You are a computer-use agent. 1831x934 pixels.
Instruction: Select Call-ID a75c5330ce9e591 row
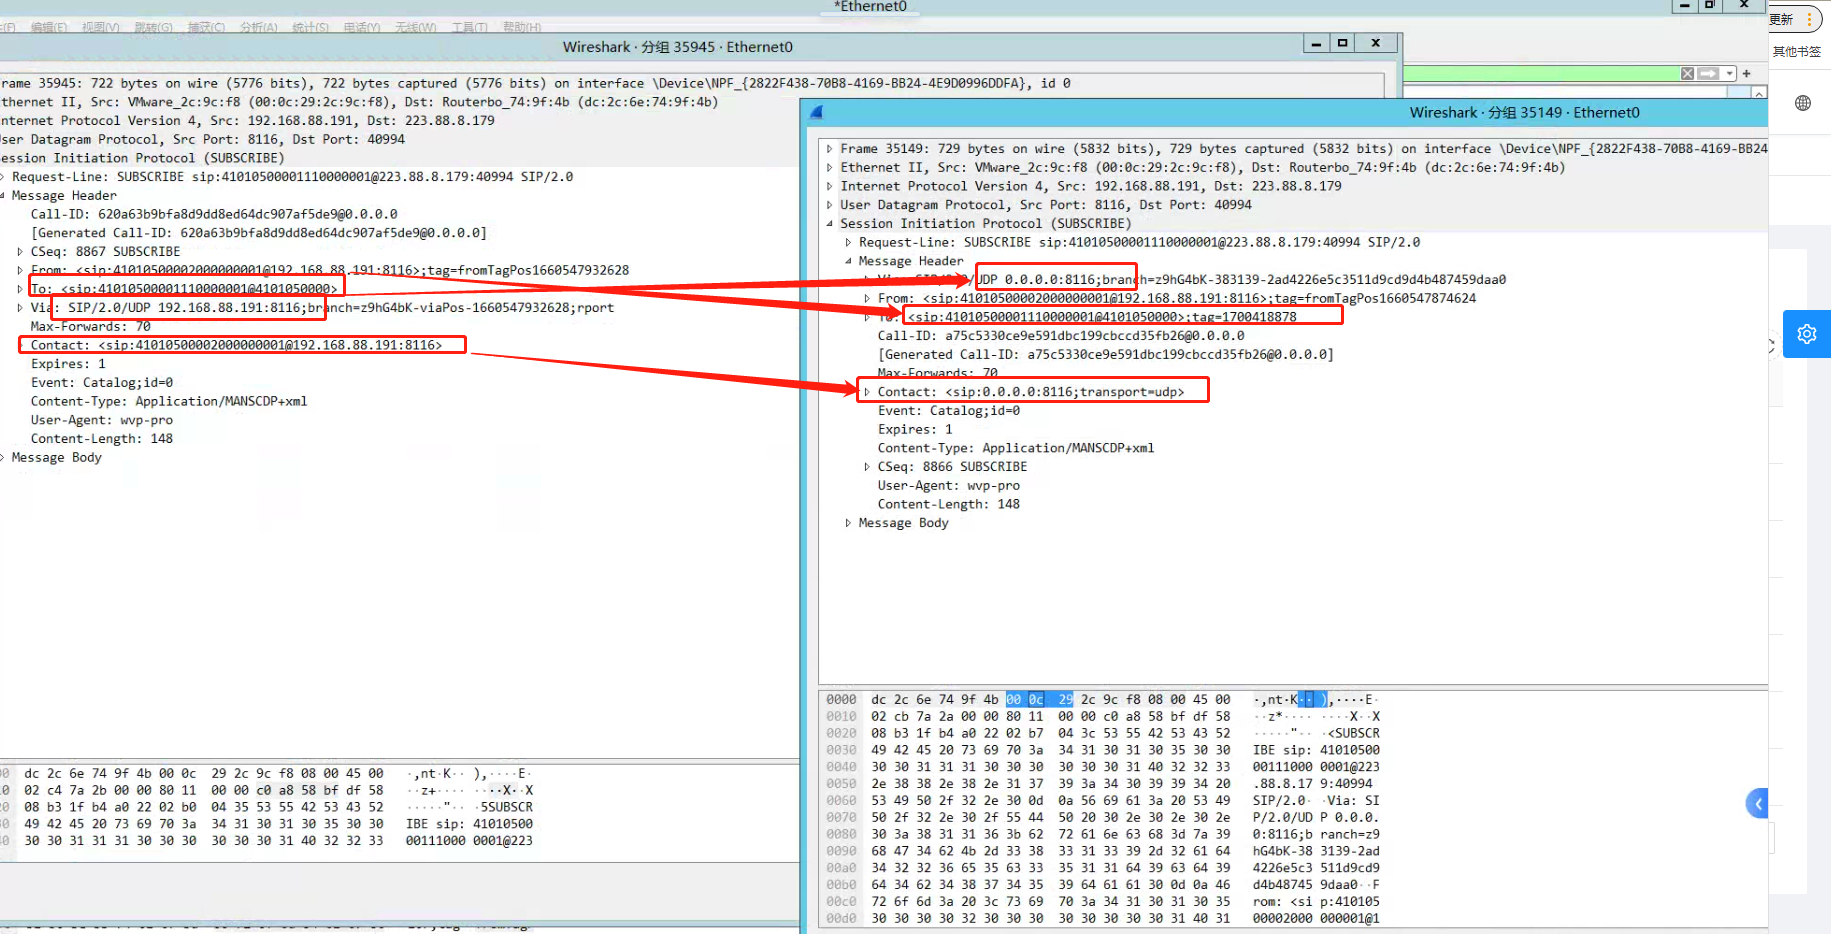[1061, 336]
